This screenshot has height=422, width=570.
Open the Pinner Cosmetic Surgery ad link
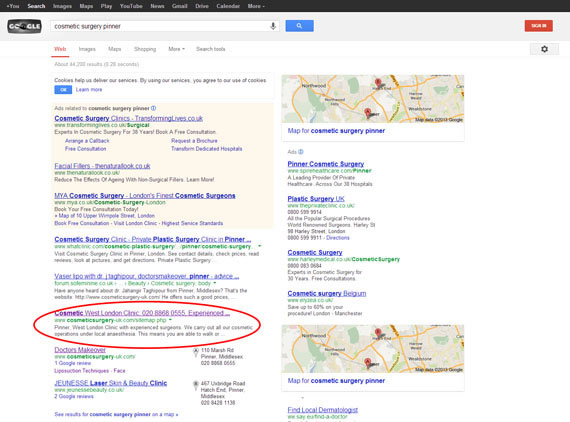coord(325,164)
